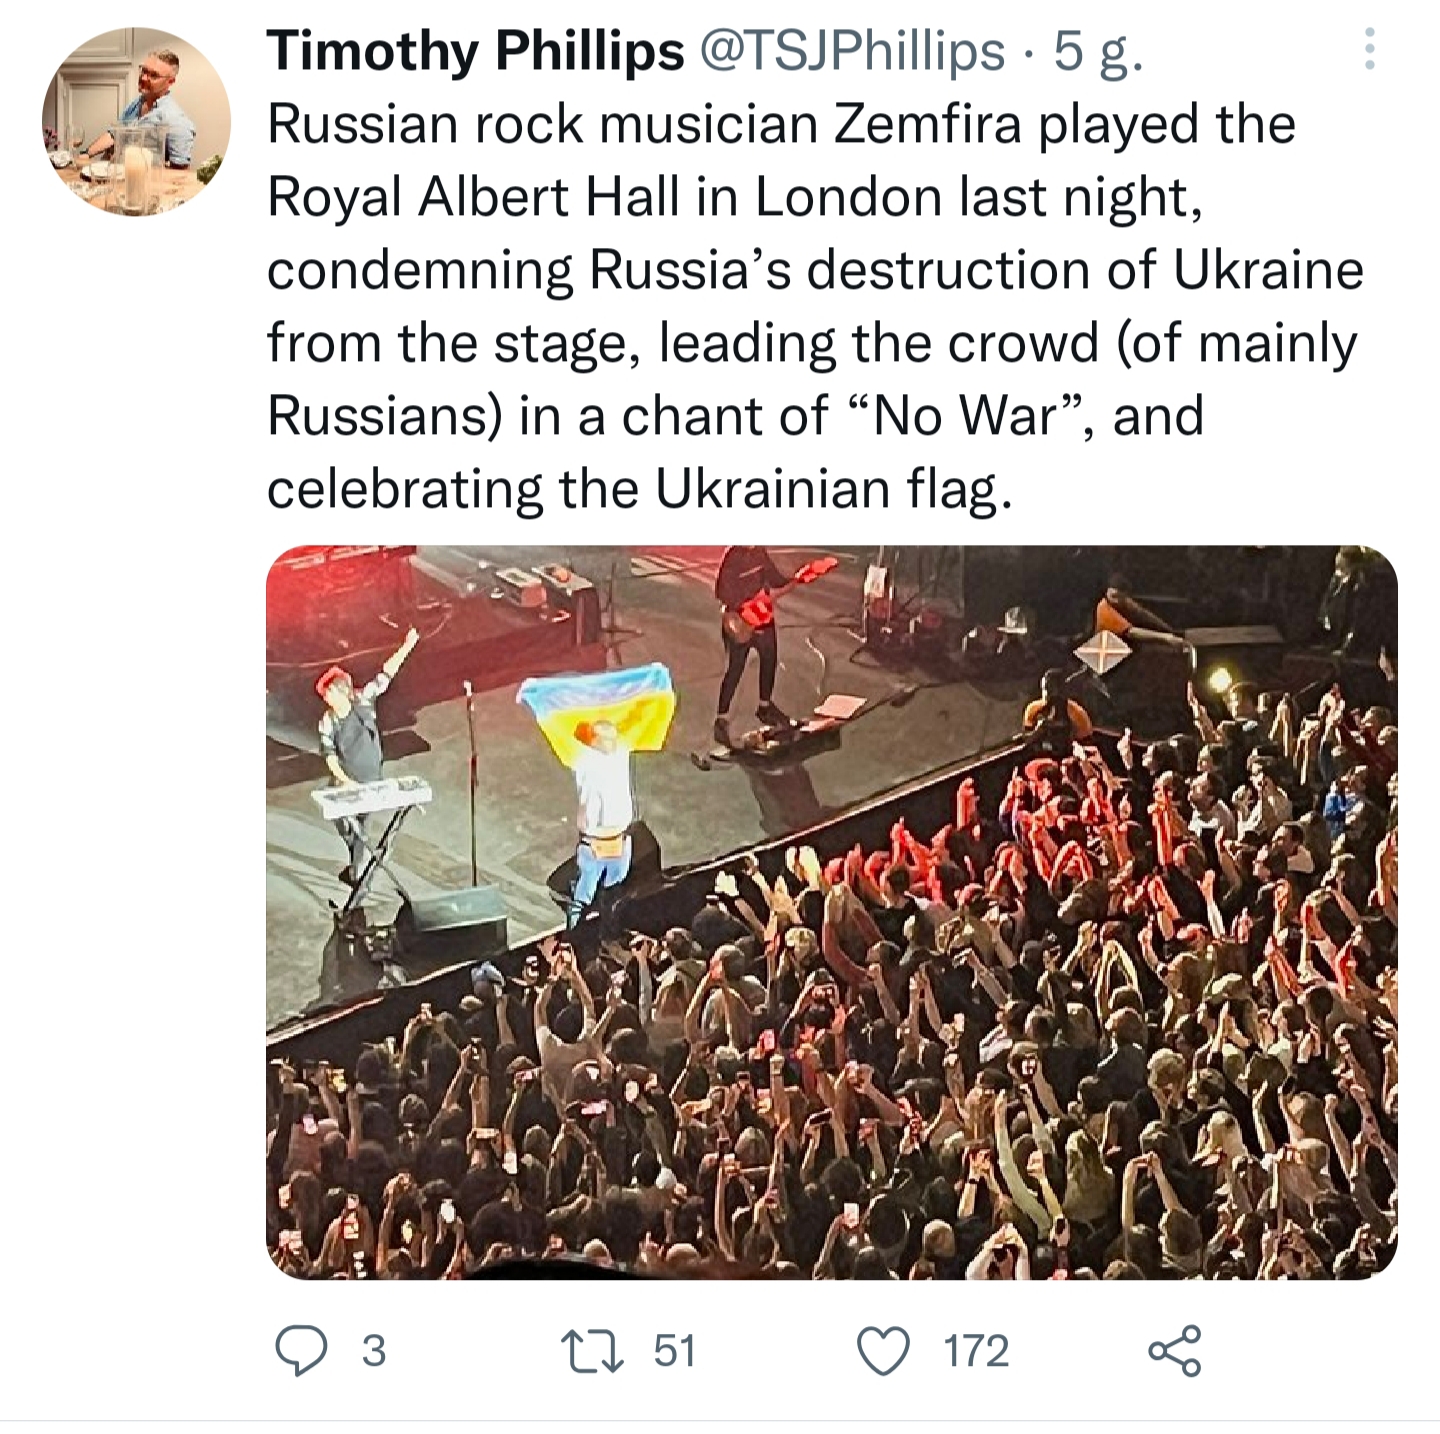Click the guitarist with the red guitar
The height and width of the screenshot is (1434, 1440).
pos(750,640)
